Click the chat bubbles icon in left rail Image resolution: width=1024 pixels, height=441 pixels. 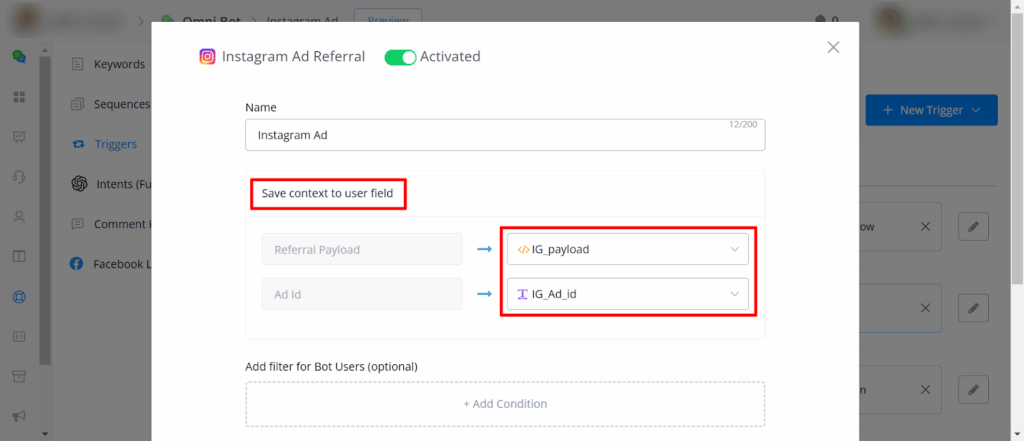[x=18, y=57]
